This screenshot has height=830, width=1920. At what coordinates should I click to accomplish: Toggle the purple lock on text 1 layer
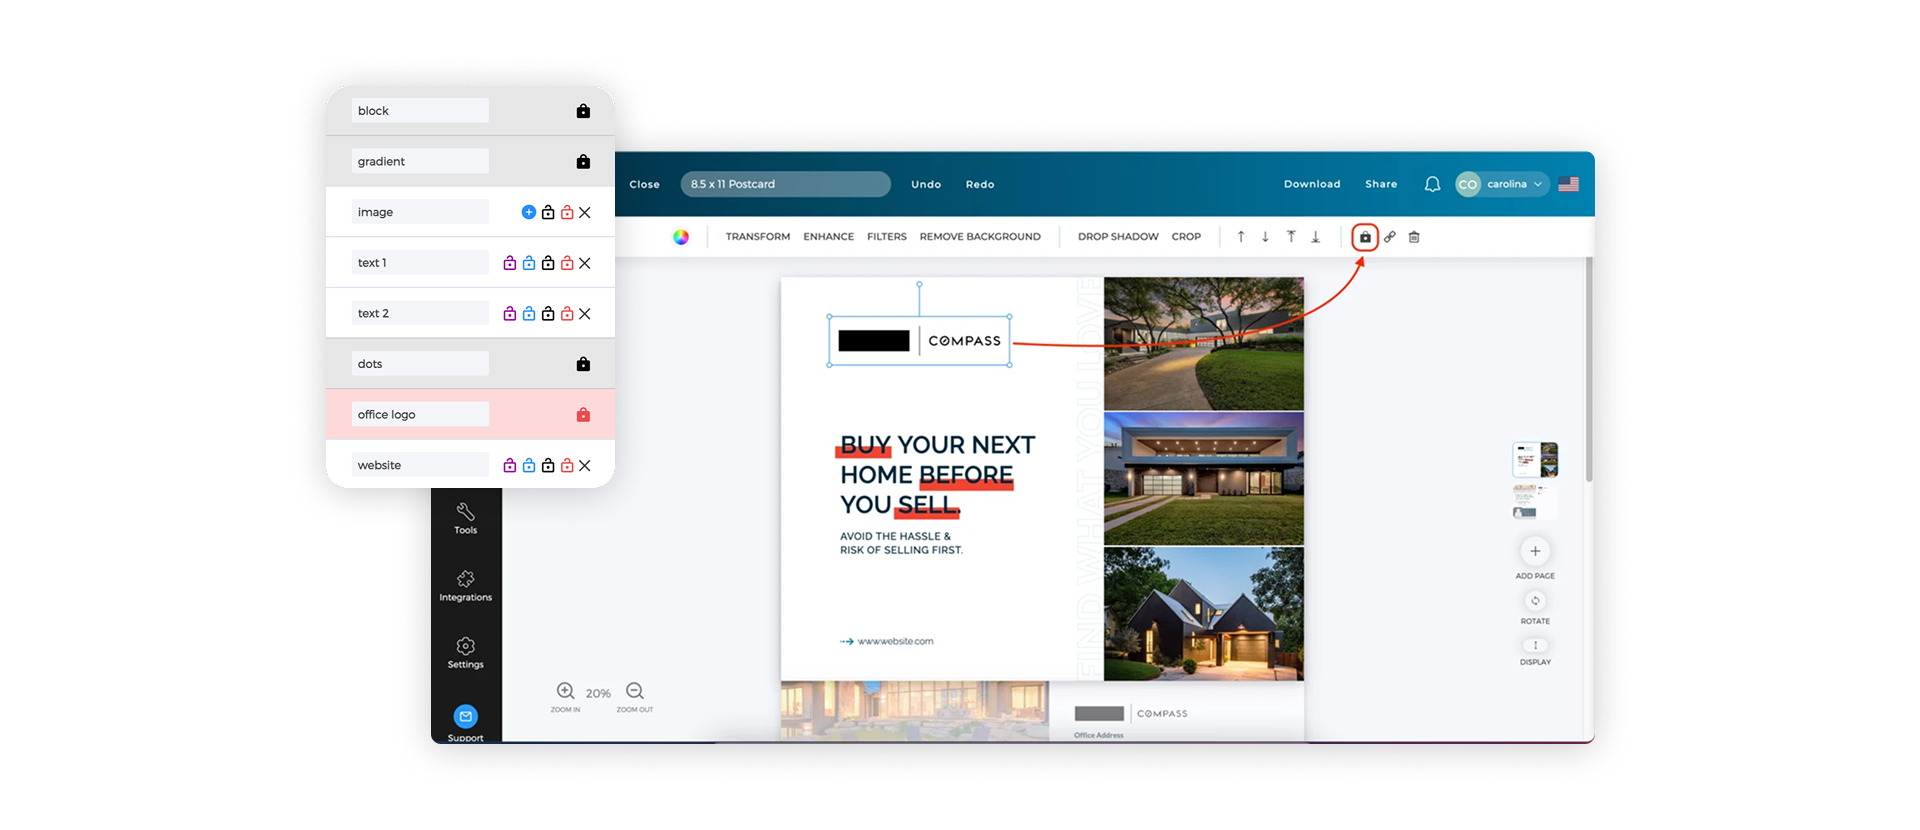click(x=510, y=263)
